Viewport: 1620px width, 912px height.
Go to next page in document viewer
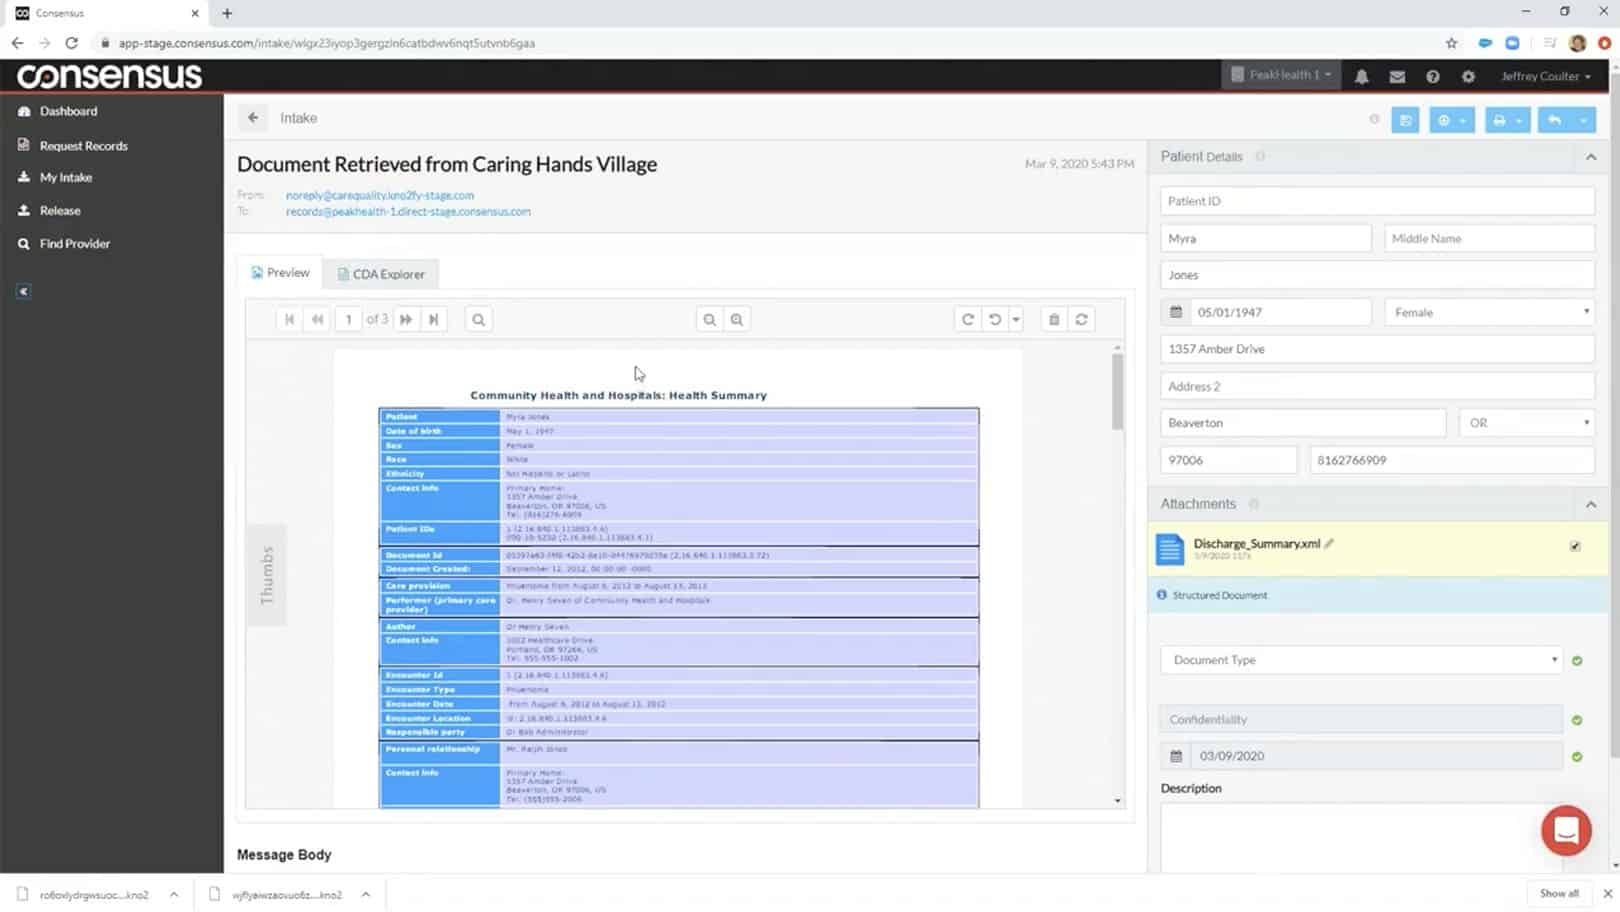point(406,320)
